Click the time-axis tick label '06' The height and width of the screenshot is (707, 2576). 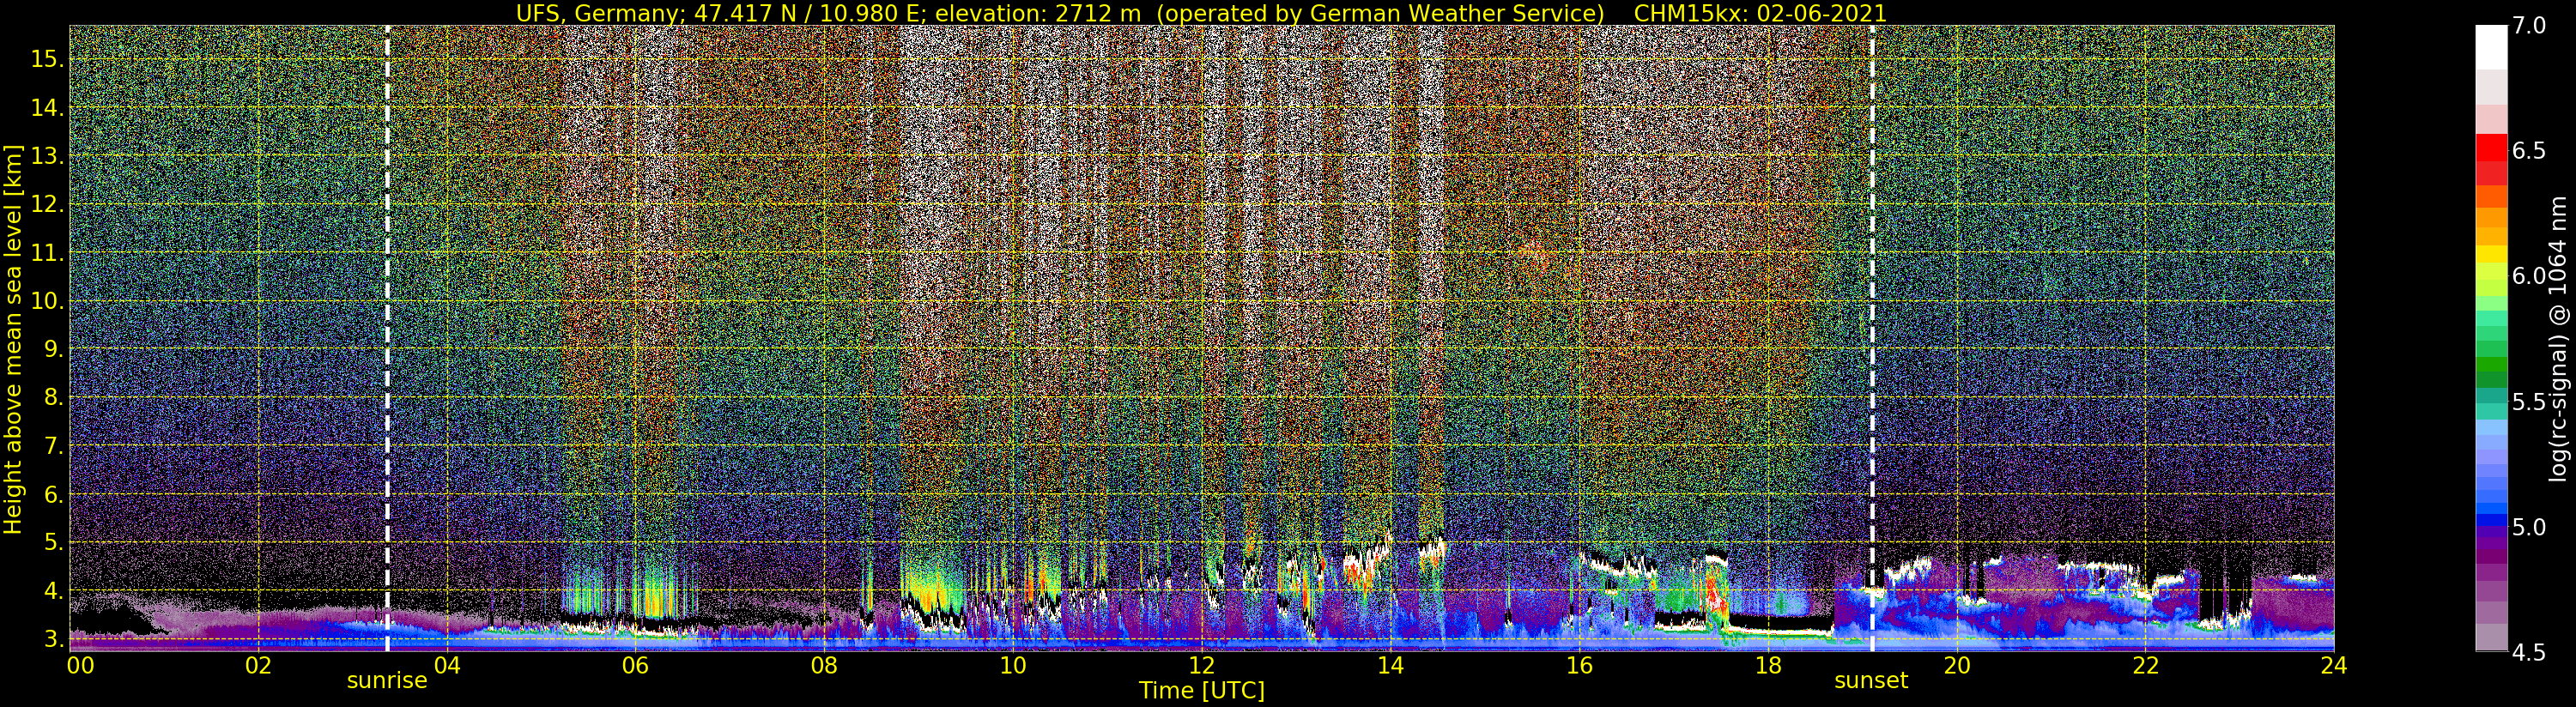pos(636,666)
